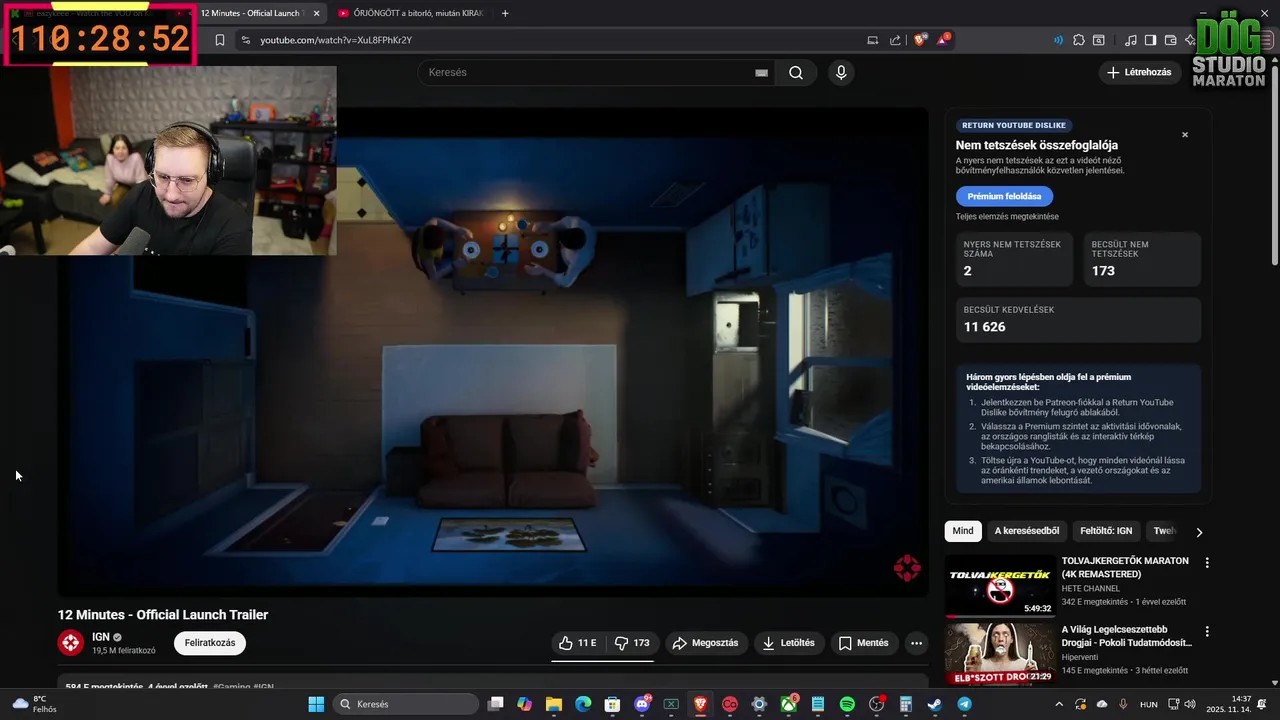Image resolution: width=1280 pixels, height=720 pixels.
Task: Open options for A Világ Legelcseszettebb Drogjai
Action: tap(1207, 632)
